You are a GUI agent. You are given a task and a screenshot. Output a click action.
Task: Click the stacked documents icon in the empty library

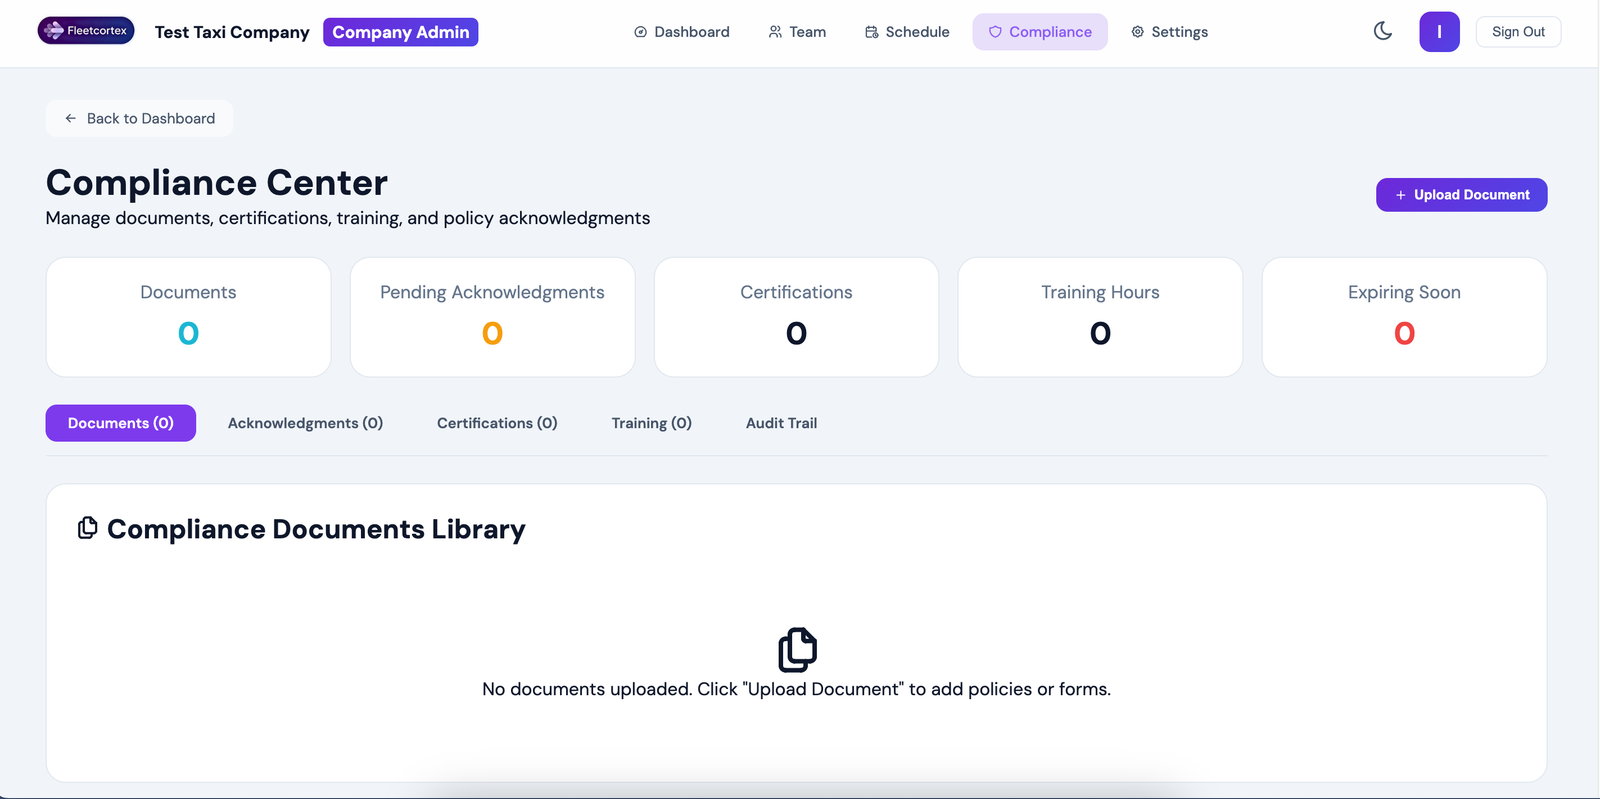[x=797, y=650]
